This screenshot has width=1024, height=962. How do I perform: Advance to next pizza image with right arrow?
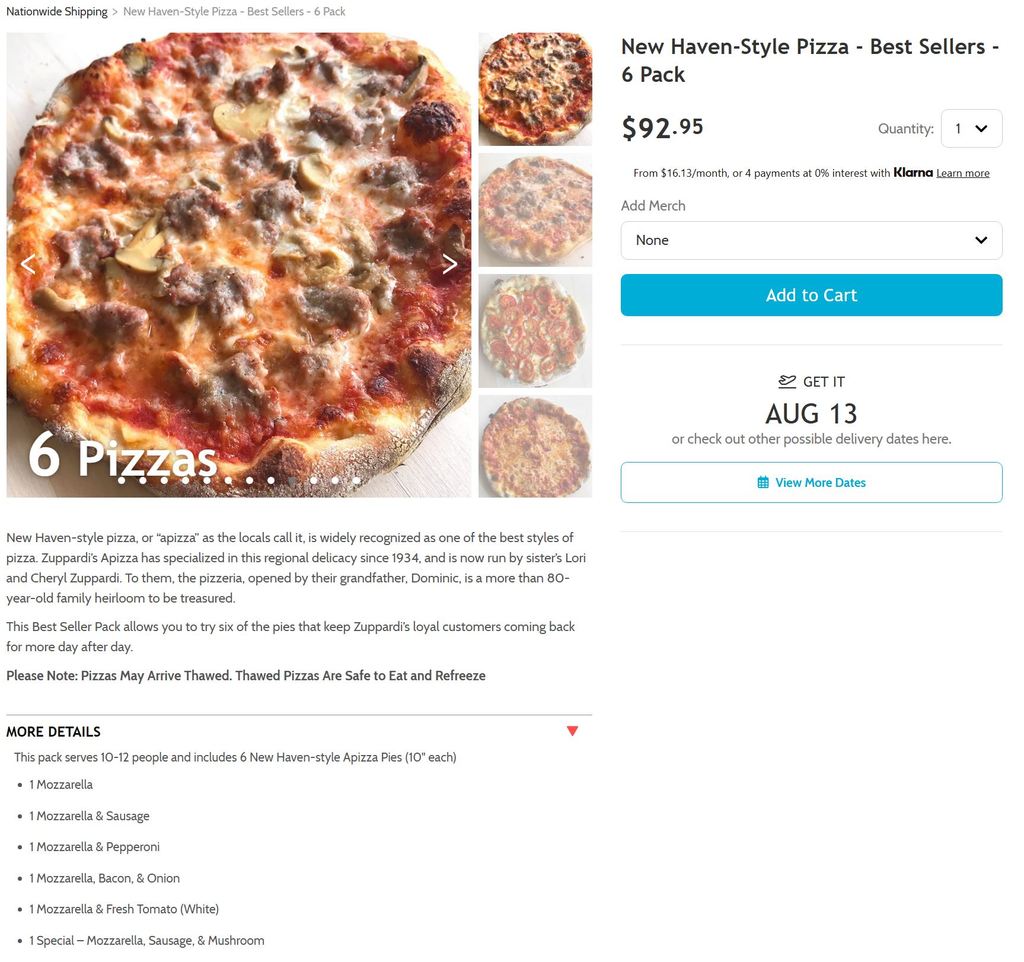point(449,264)
